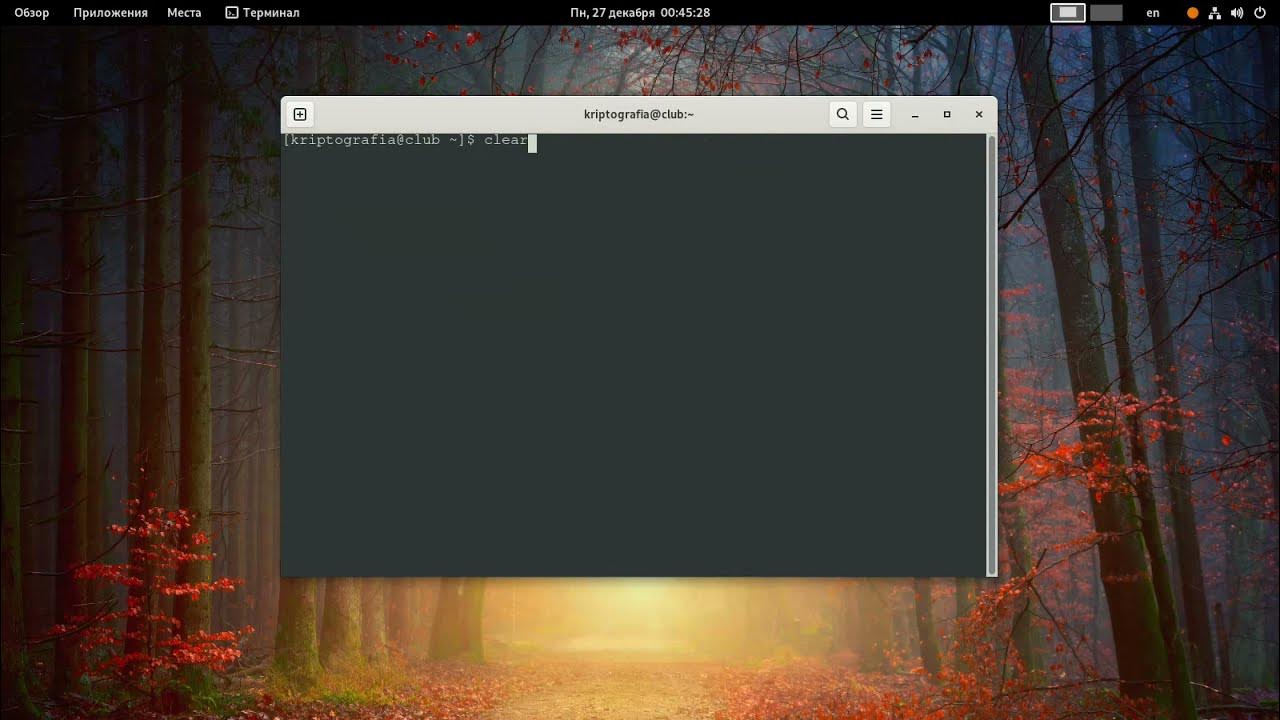Click the [kriptografia@club ~]$ prompt text
Image resolution: width=1280 pixels, height=720 pixels.
[x=379, y=141]
